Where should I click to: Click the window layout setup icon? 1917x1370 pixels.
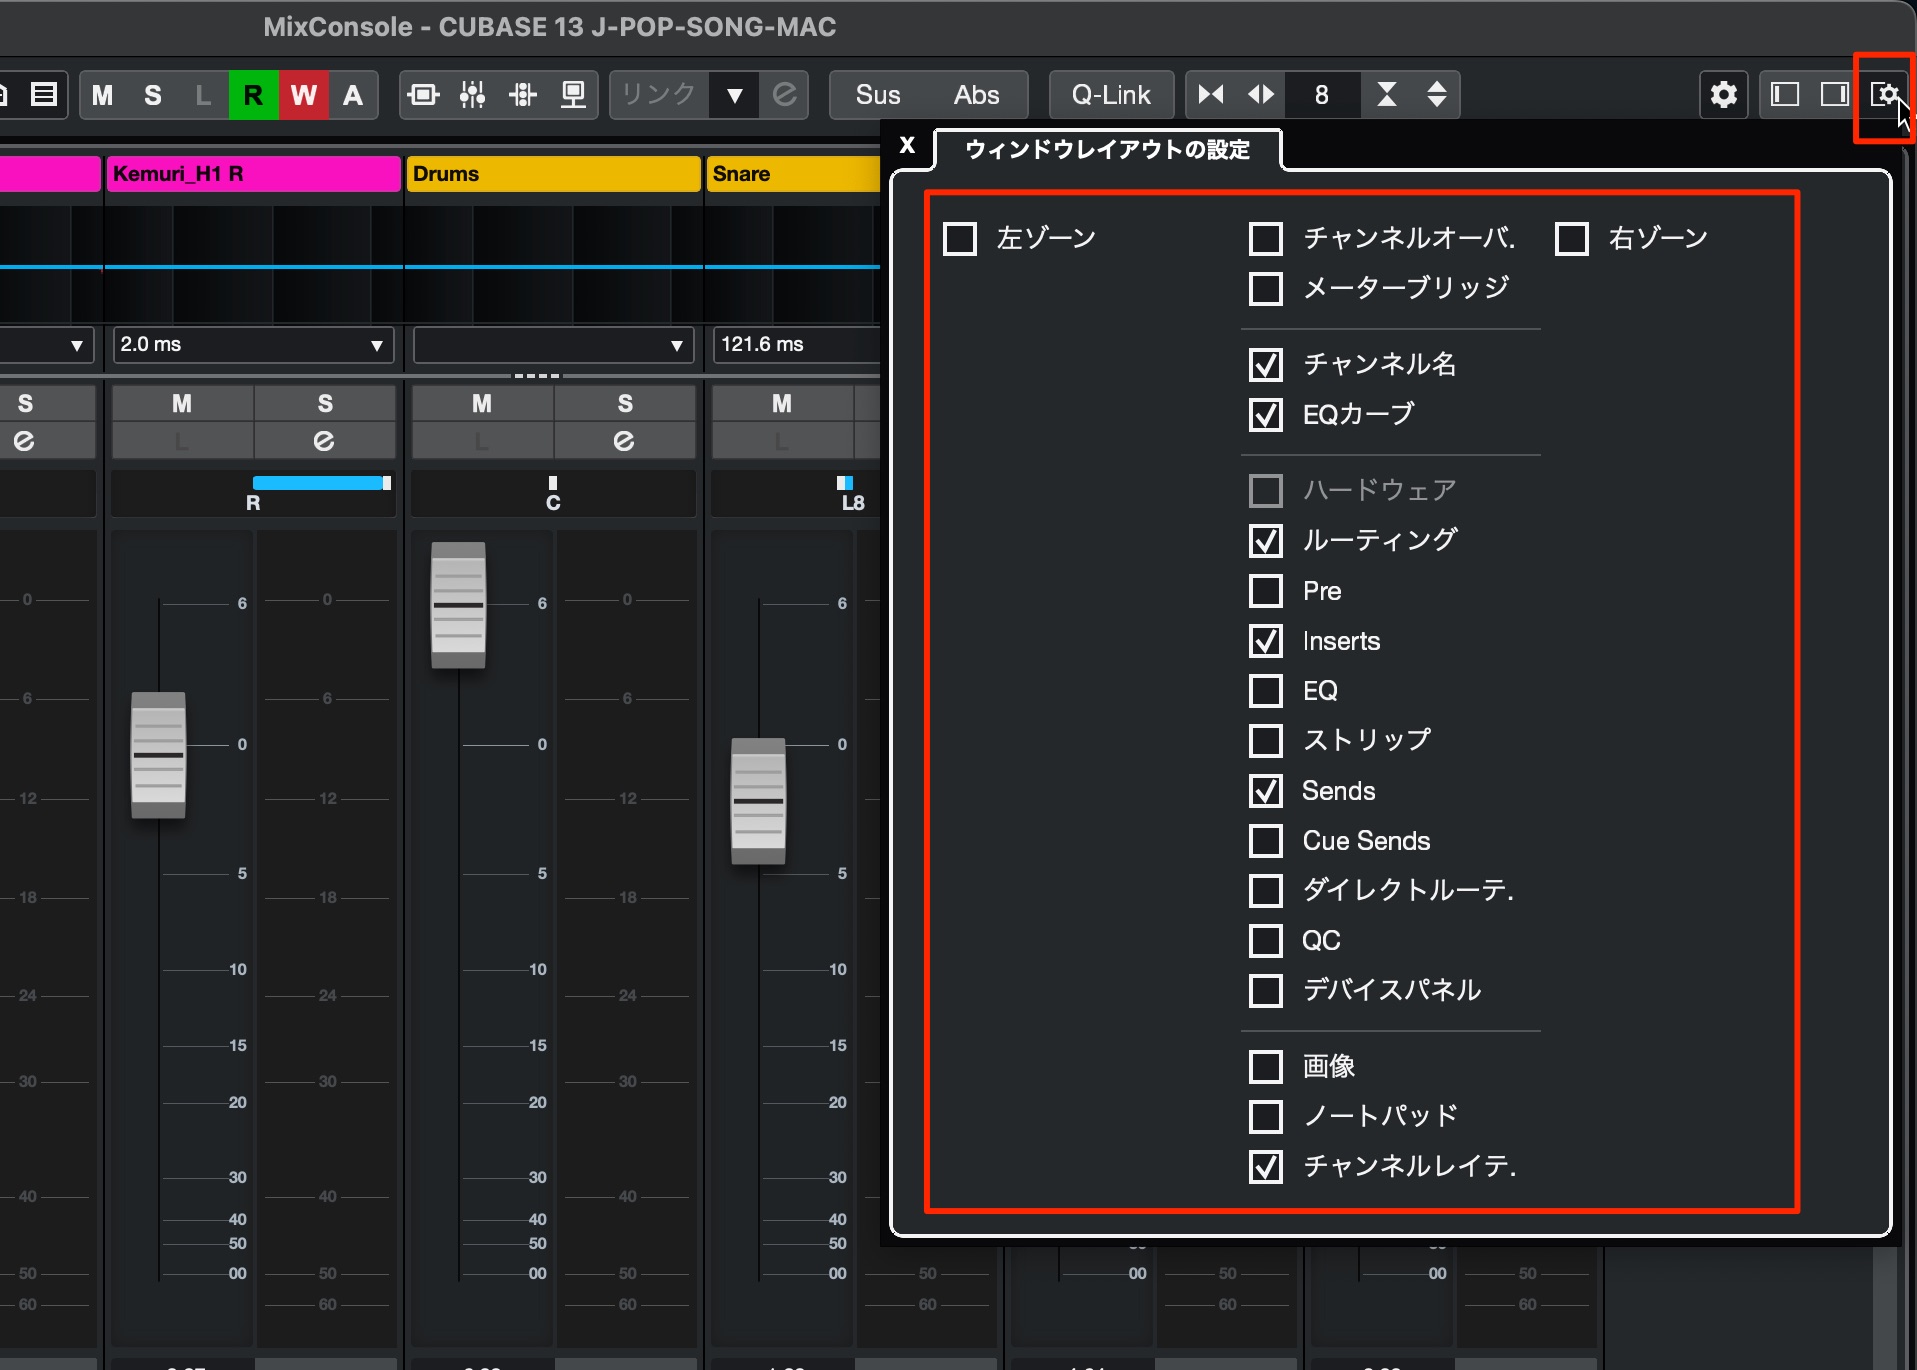(x=1885, y=95)
